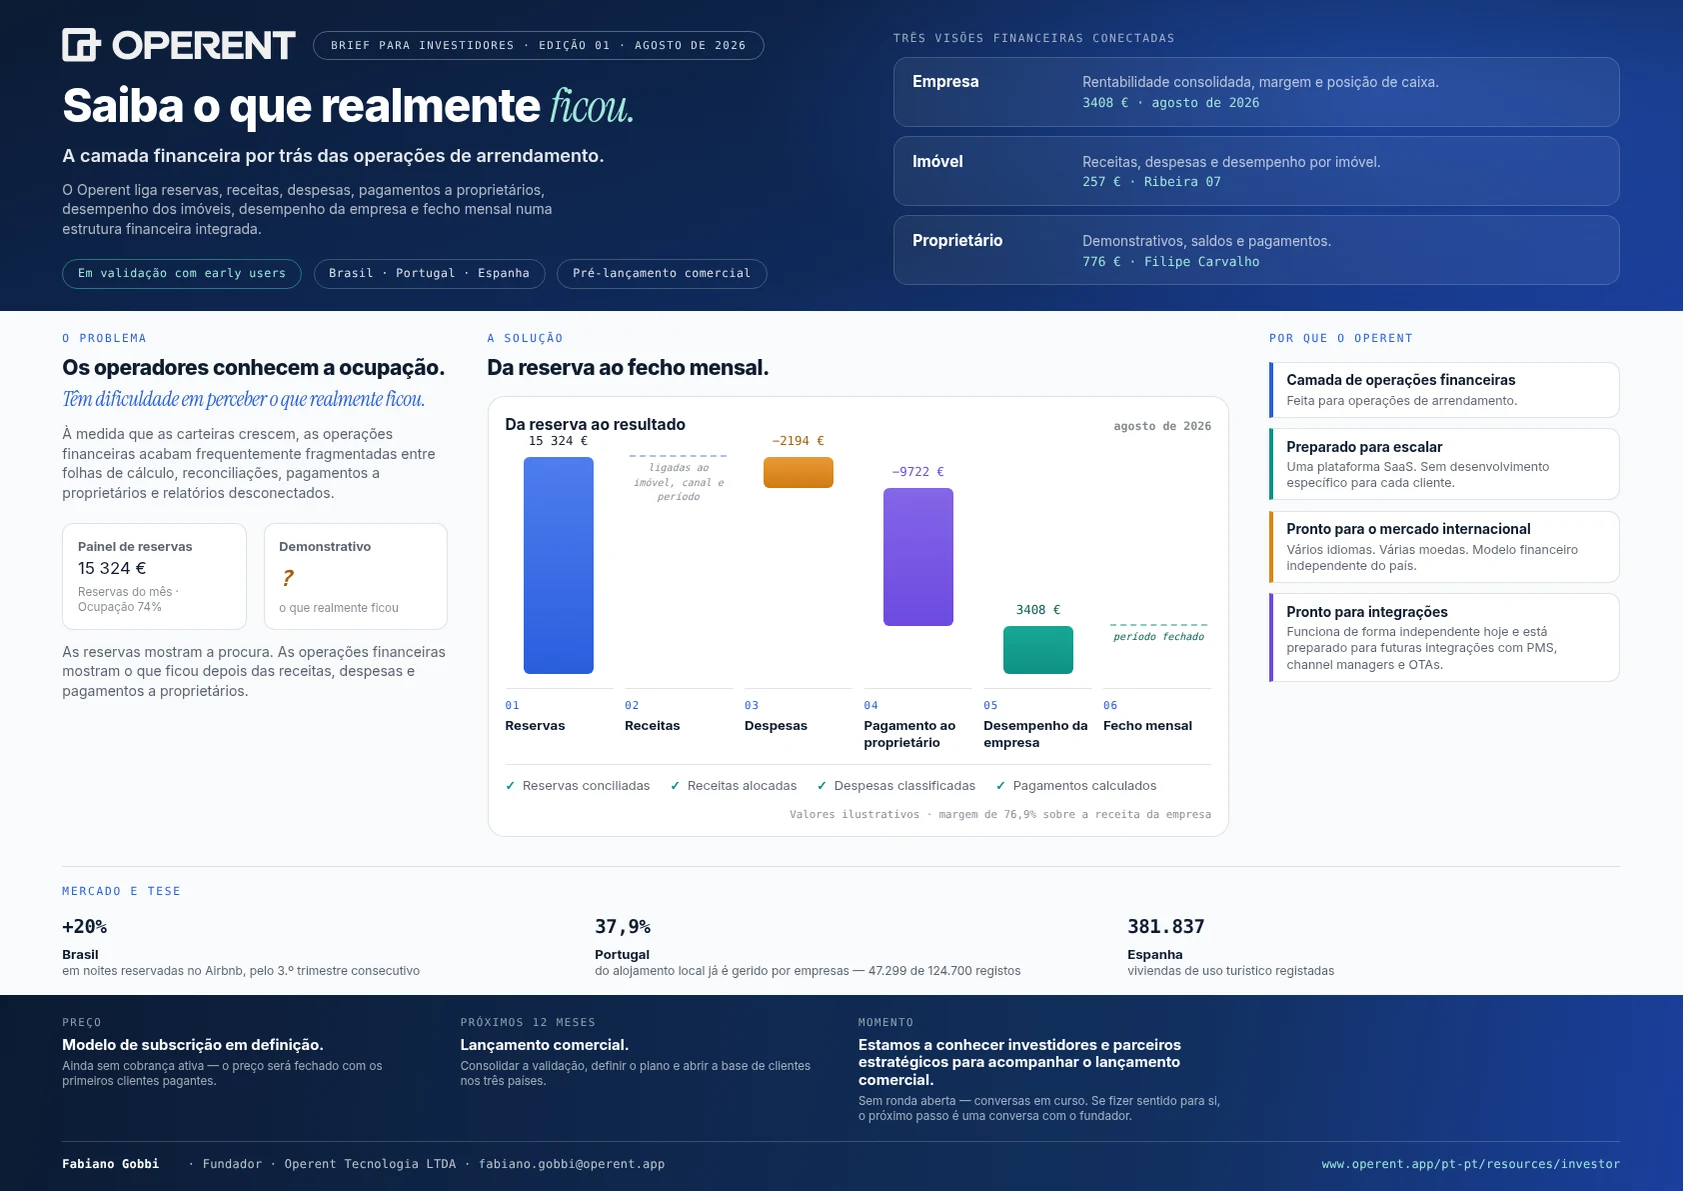Click the '−2194 €' expense value
The height and width of the screenshot is (1191, 1684).
click(x=798, y=441)
